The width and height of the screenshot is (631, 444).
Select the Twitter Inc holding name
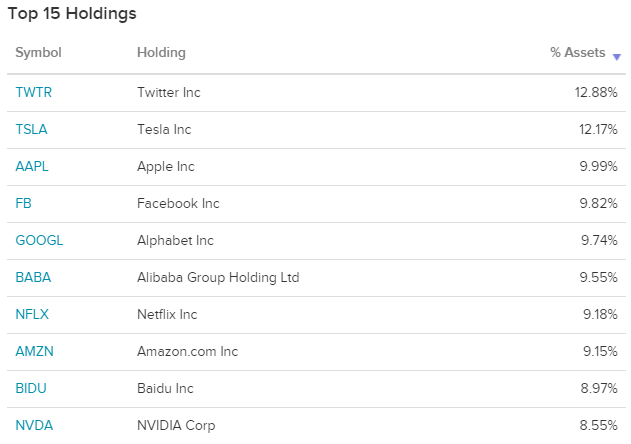click(169, 92)
